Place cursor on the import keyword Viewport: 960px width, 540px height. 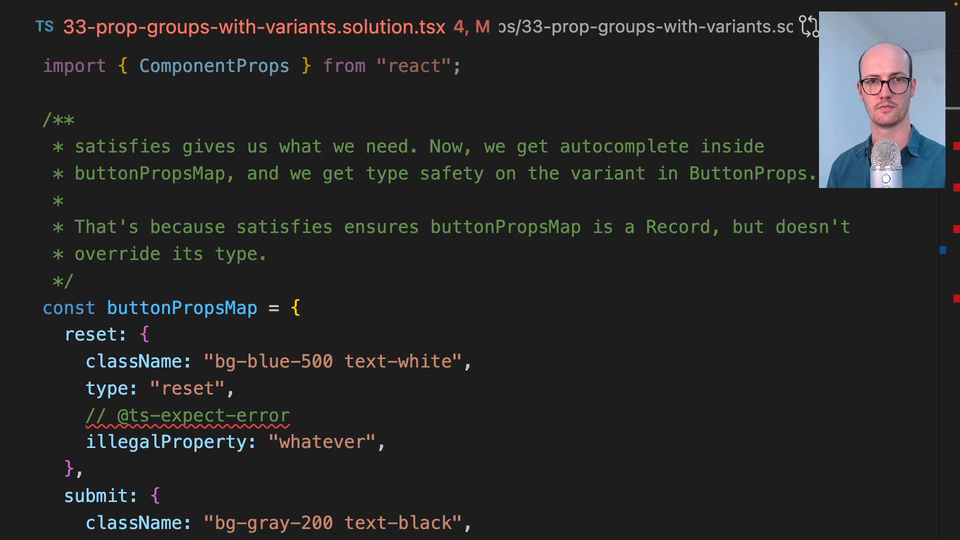pyautogui.click(x=74, y=66)
